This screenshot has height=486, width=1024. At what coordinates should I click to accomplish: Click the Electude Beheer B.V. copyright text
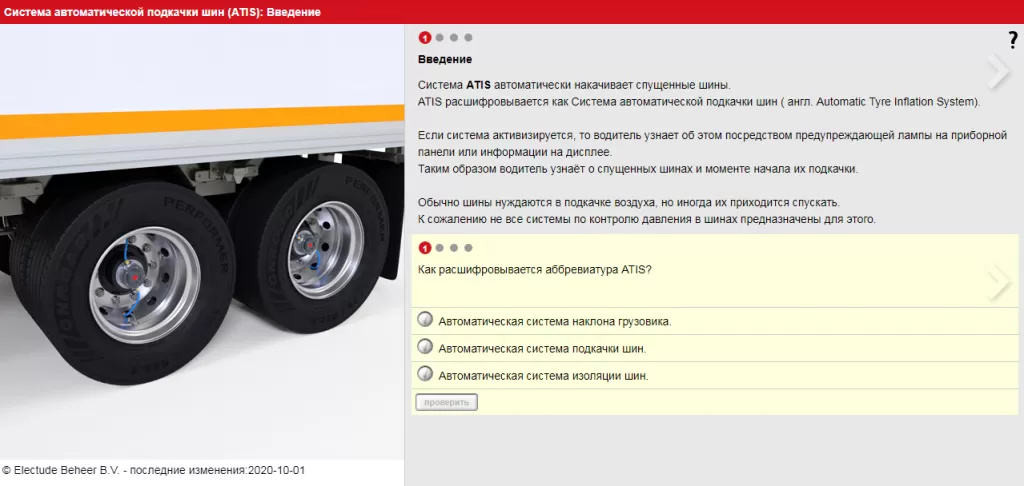tap(153, 469)
